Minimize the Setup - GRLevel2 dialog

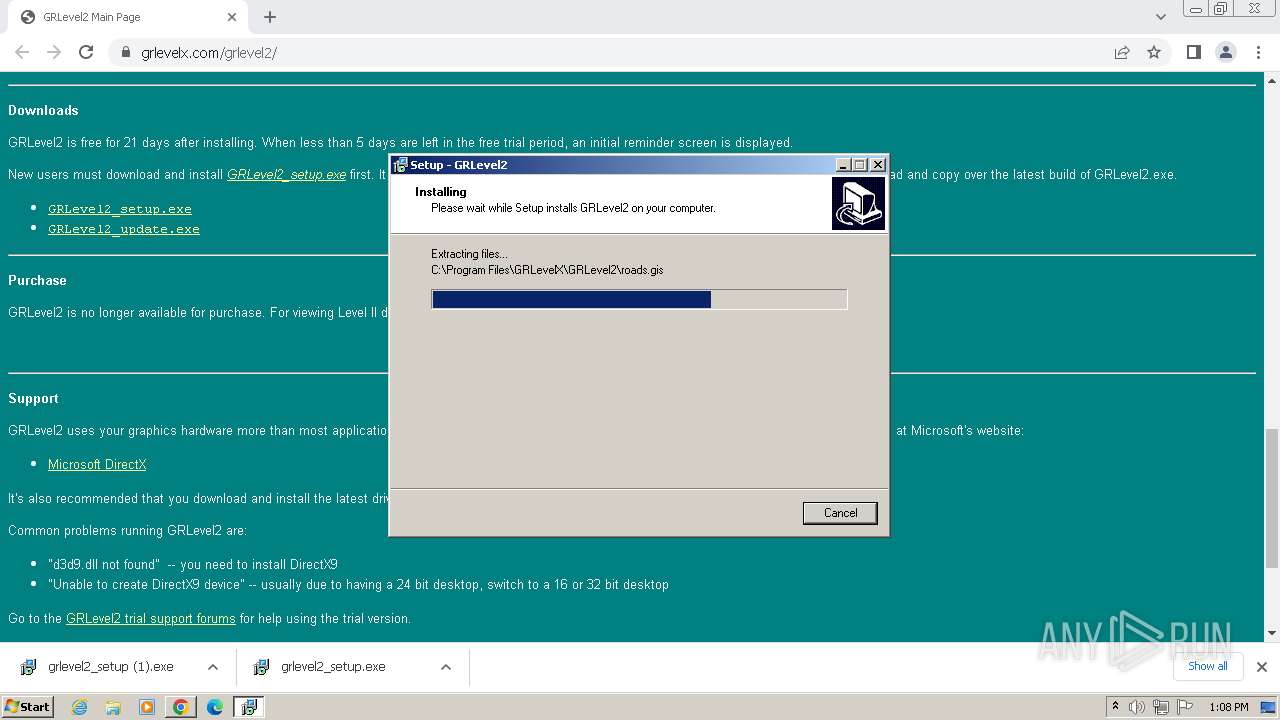(843, 165)
